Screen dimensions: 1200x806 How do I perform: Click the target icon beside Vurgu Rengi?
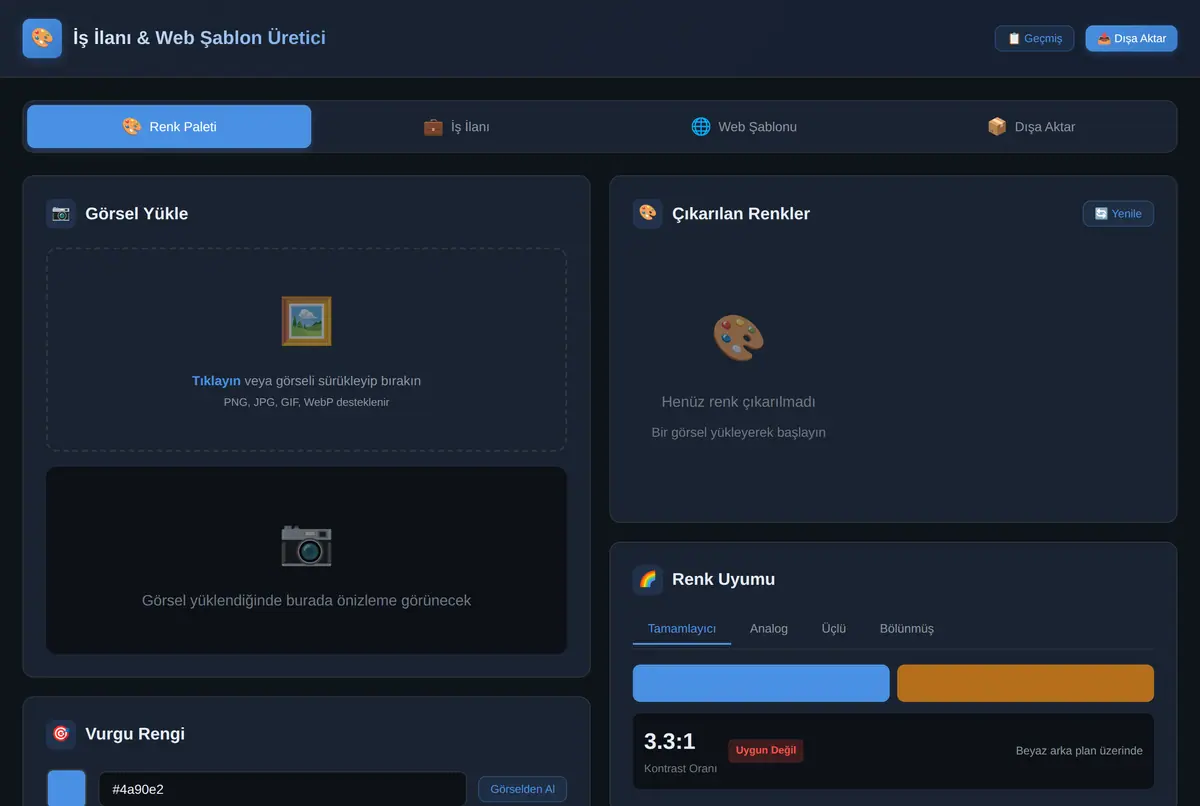pos(61,734)
